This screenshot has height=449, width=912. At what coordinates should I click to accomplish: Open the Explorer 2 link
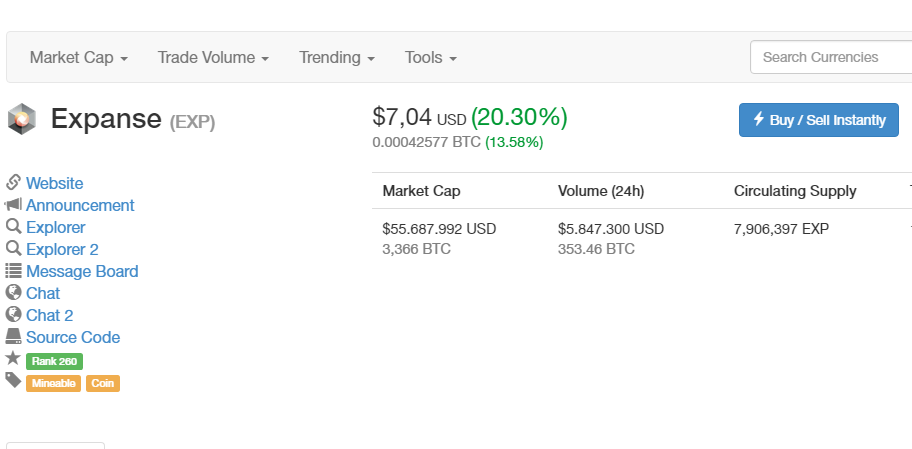click(x=62, y=249)
